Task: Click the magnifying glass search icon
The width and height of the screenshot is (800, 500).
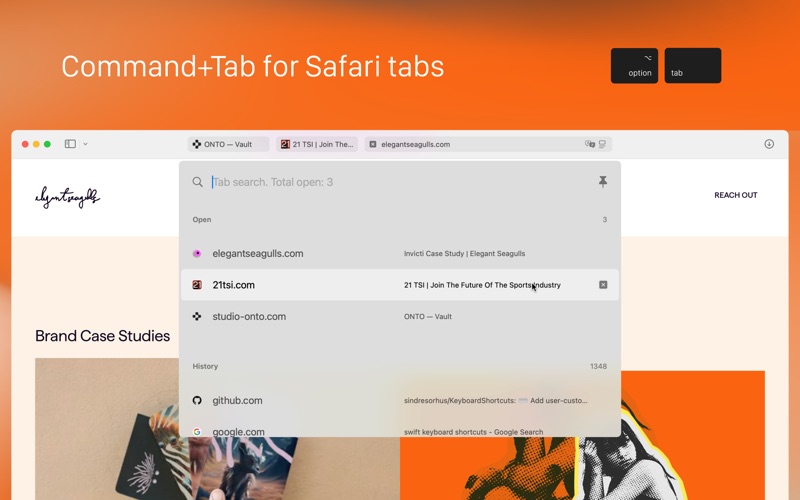Action: 197,182
